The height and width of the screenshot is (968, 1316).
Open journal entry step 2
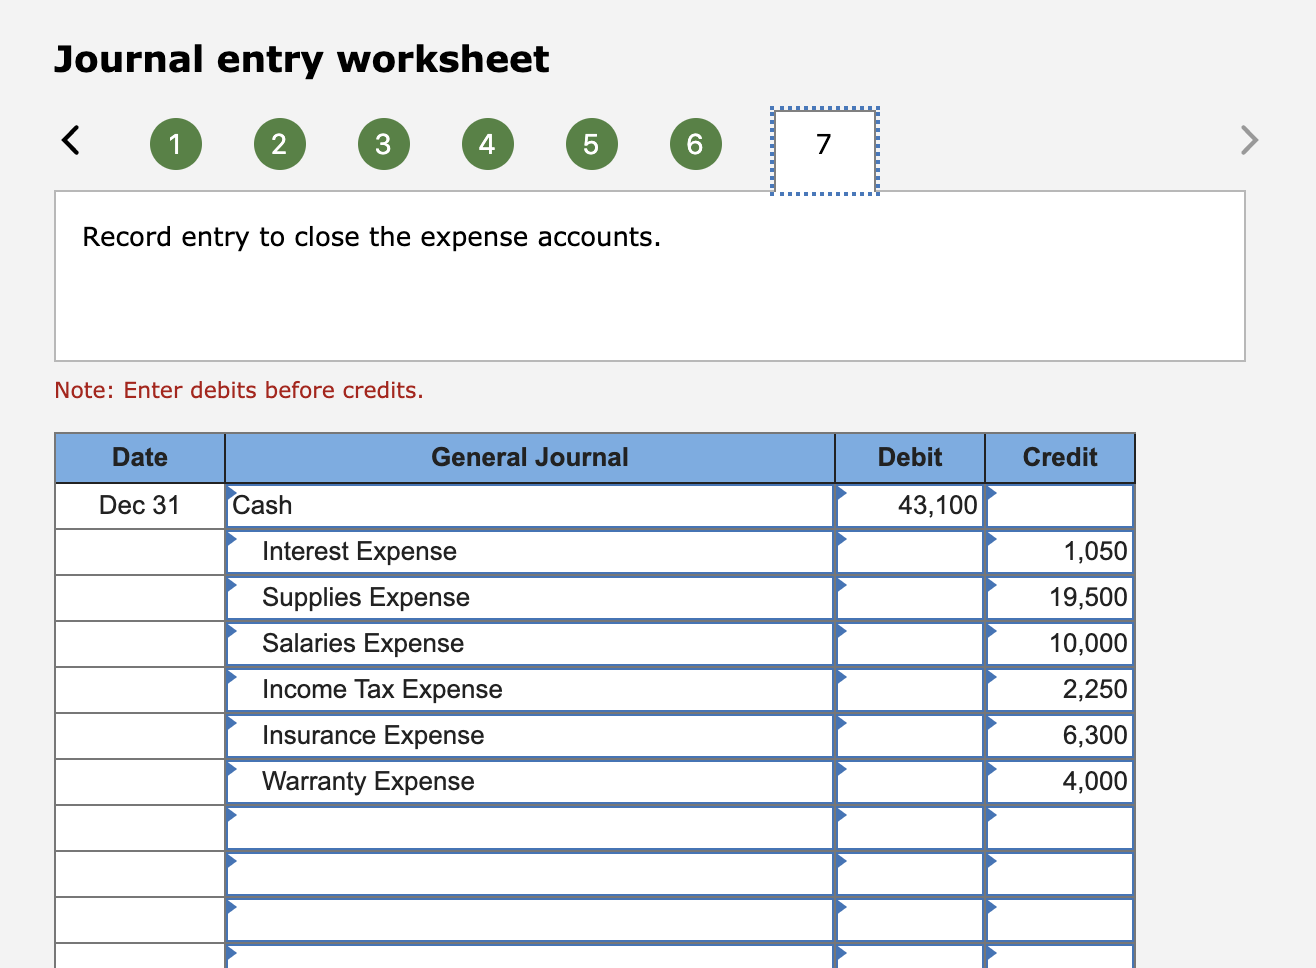279,144
